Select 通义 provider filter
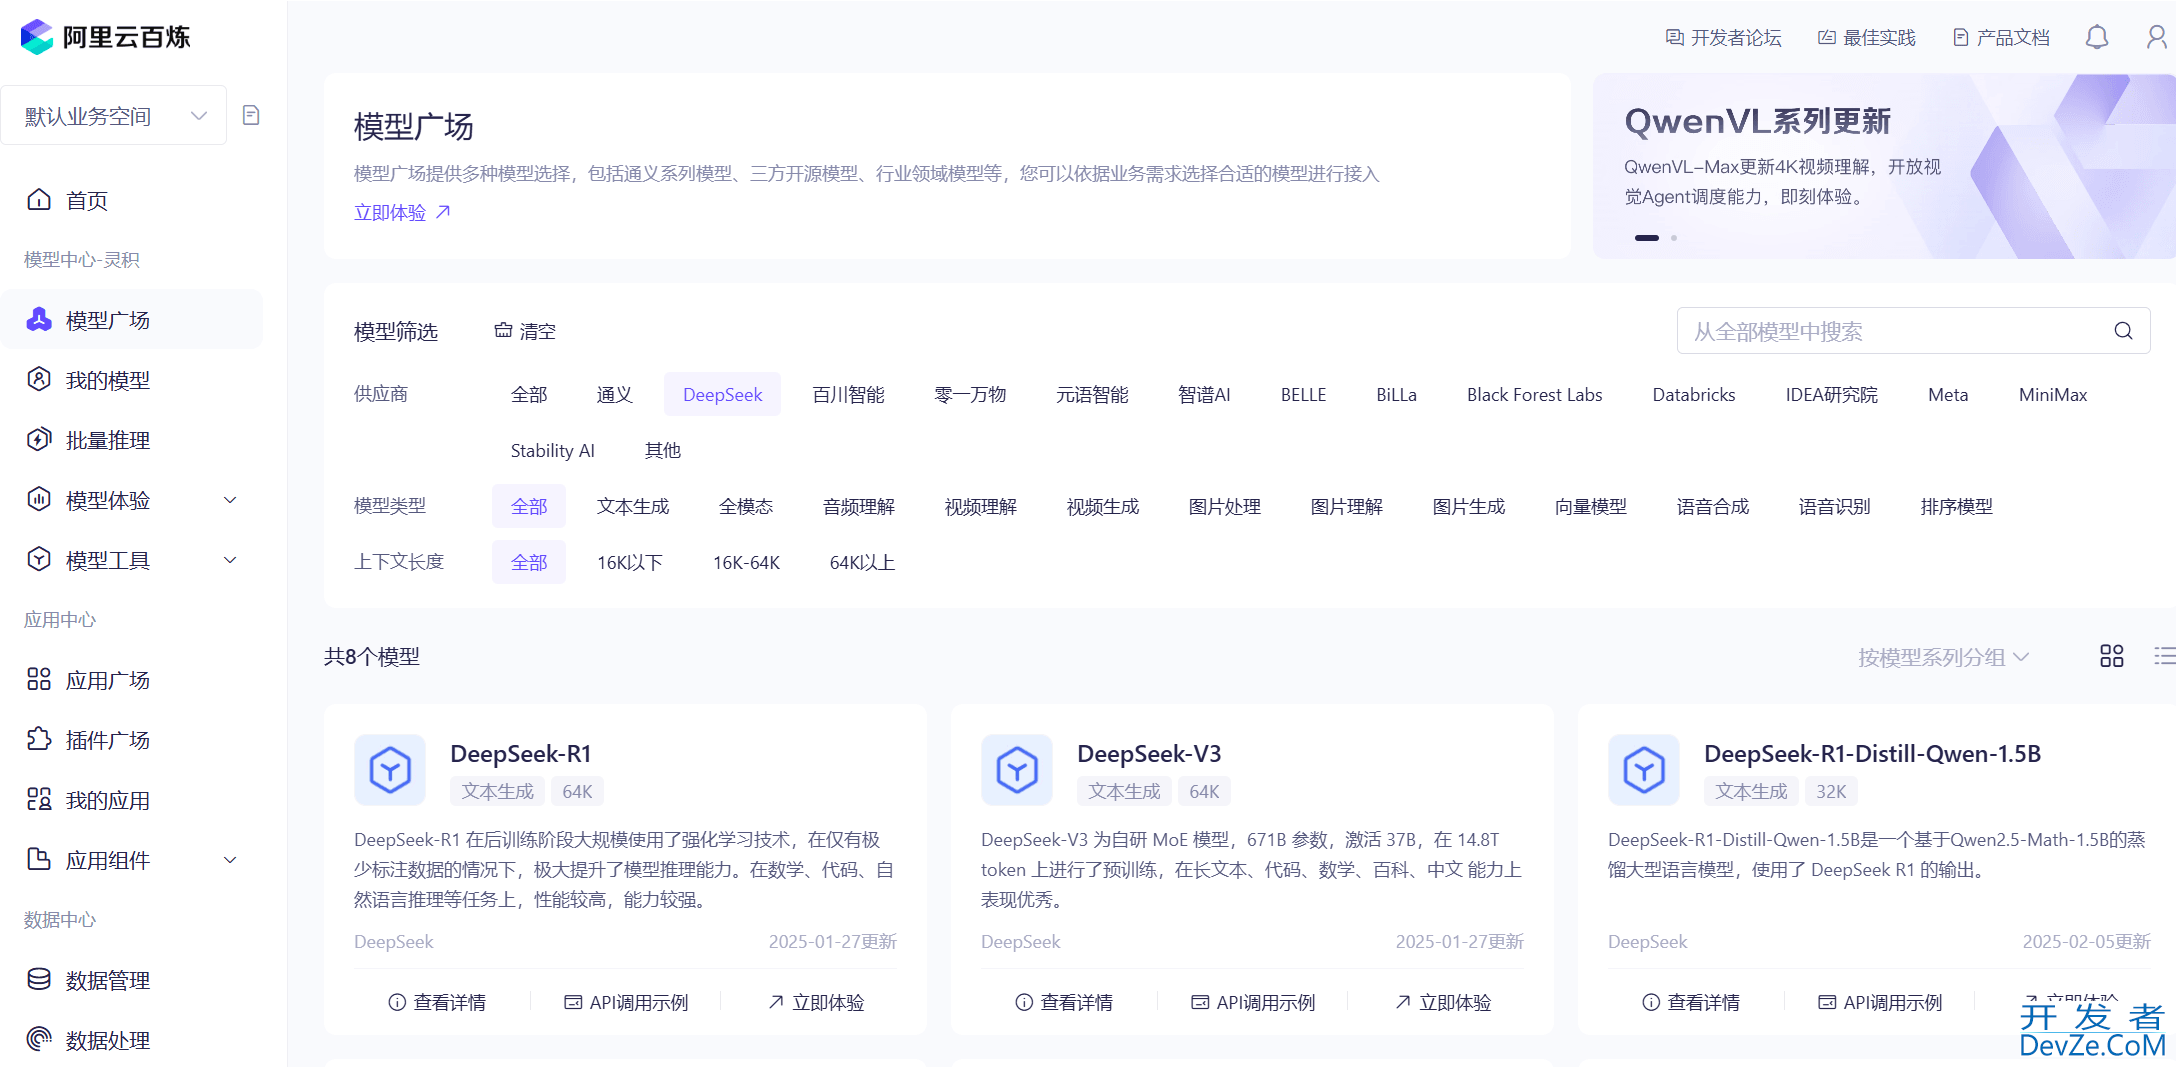 [x=615, y=395]
